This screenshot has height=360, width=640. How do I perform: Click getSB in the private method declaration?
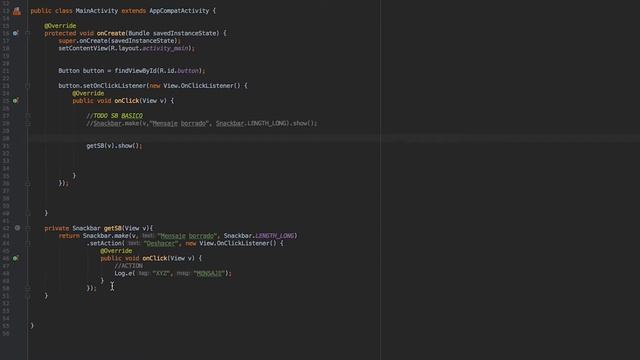[113, 228]
